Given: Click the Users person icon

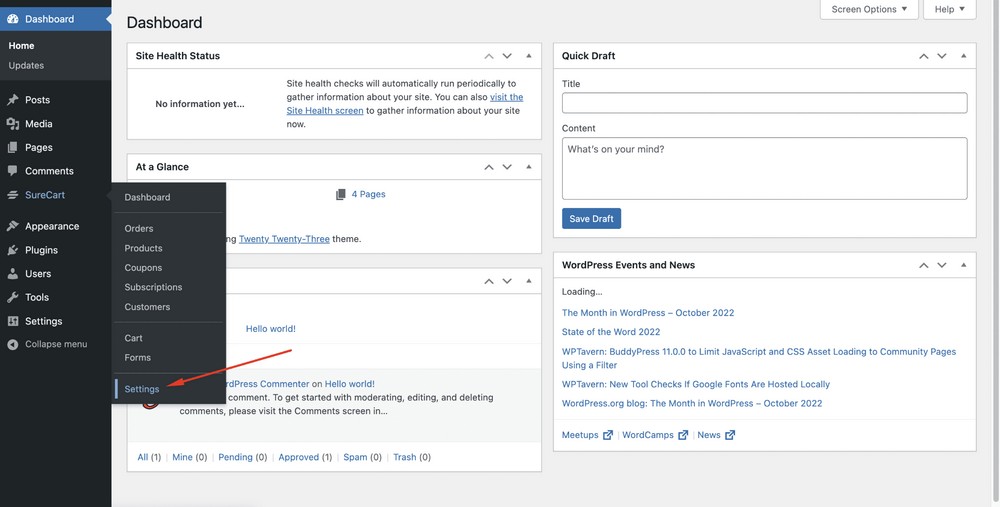Looking at the screenshot, I should pyautogui.click(x=13, y=274).
